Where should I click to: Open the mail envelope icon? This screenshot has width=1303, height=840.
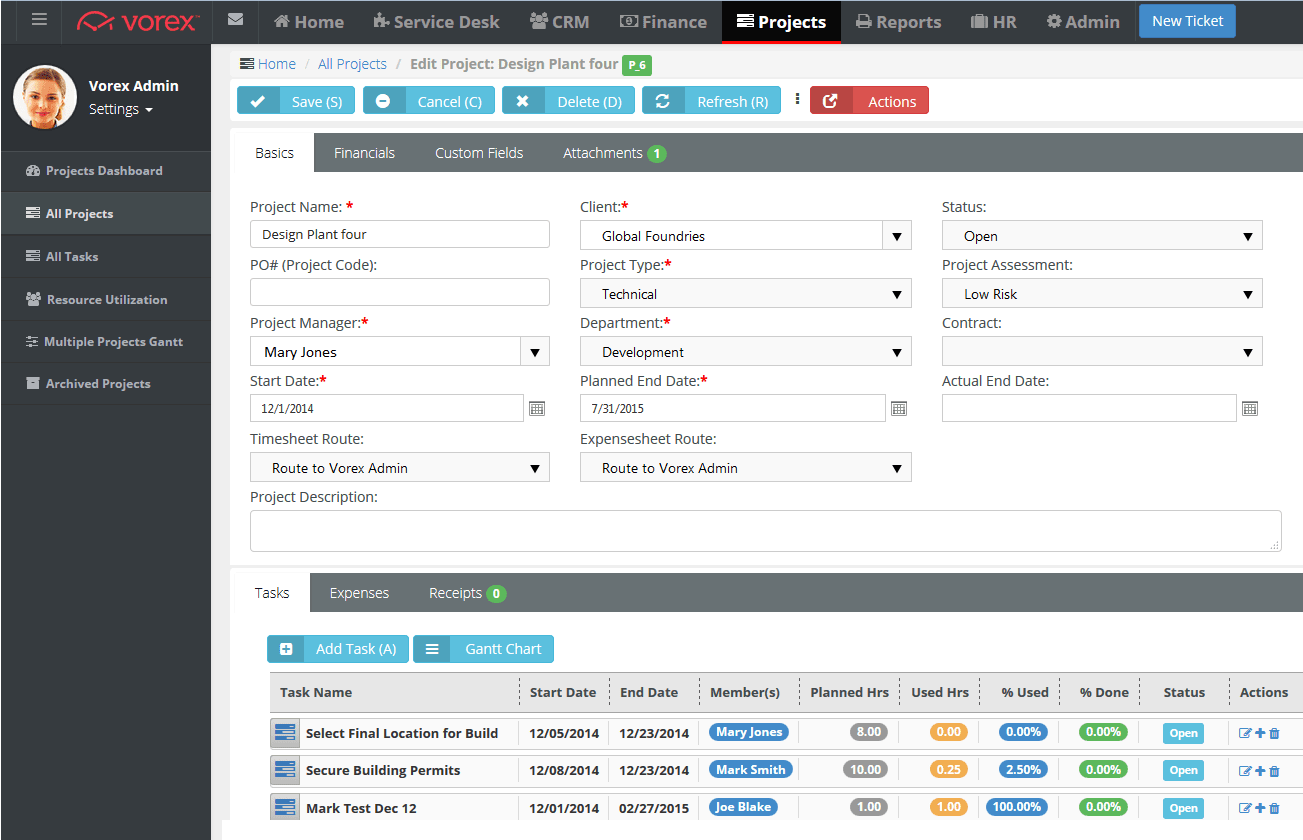tap(235, 20)
